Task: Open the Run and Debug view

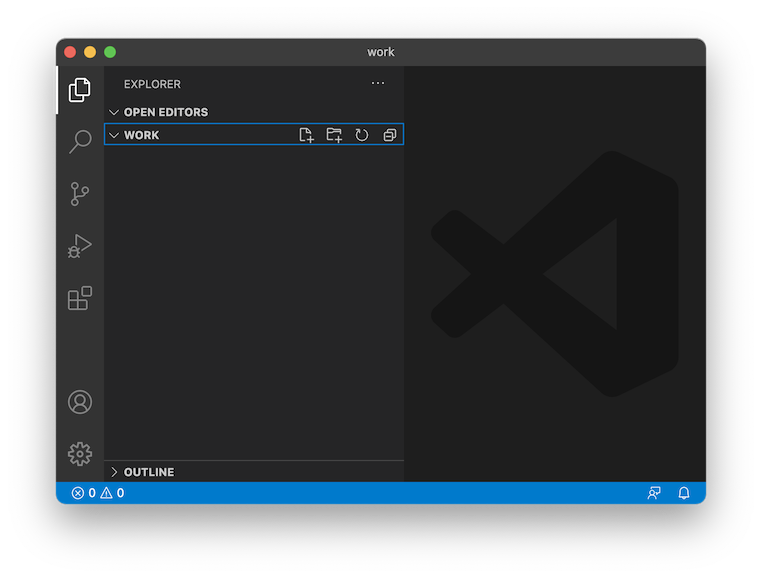Action: click(80, 246)
